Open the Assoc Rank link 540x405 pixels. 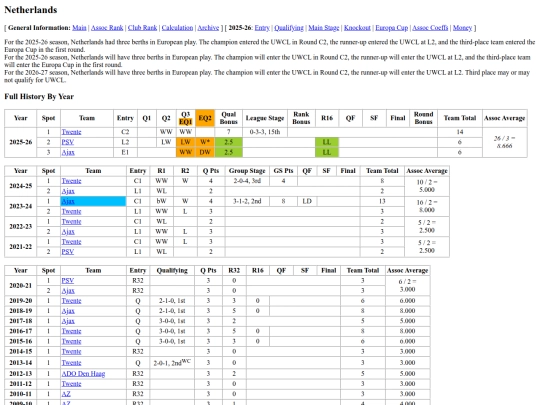(107, 28)
